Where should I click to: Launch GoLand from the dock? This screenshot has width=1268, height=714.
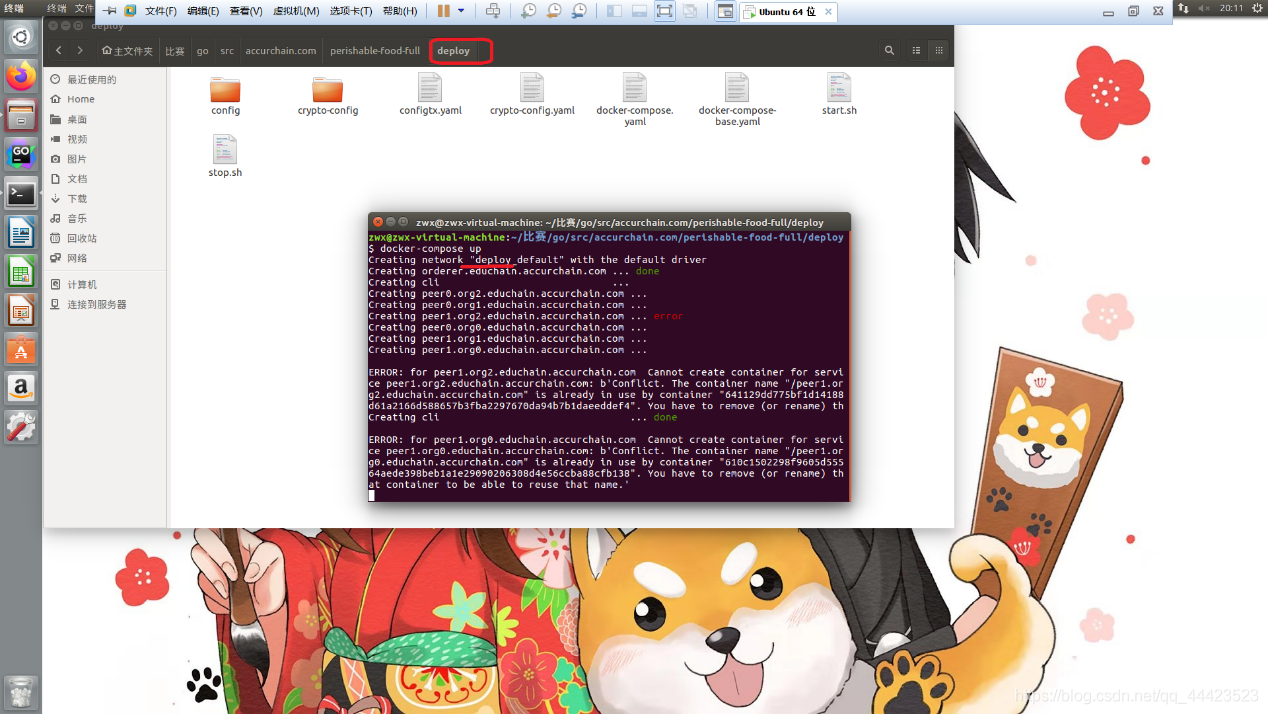tap(21, 154)
